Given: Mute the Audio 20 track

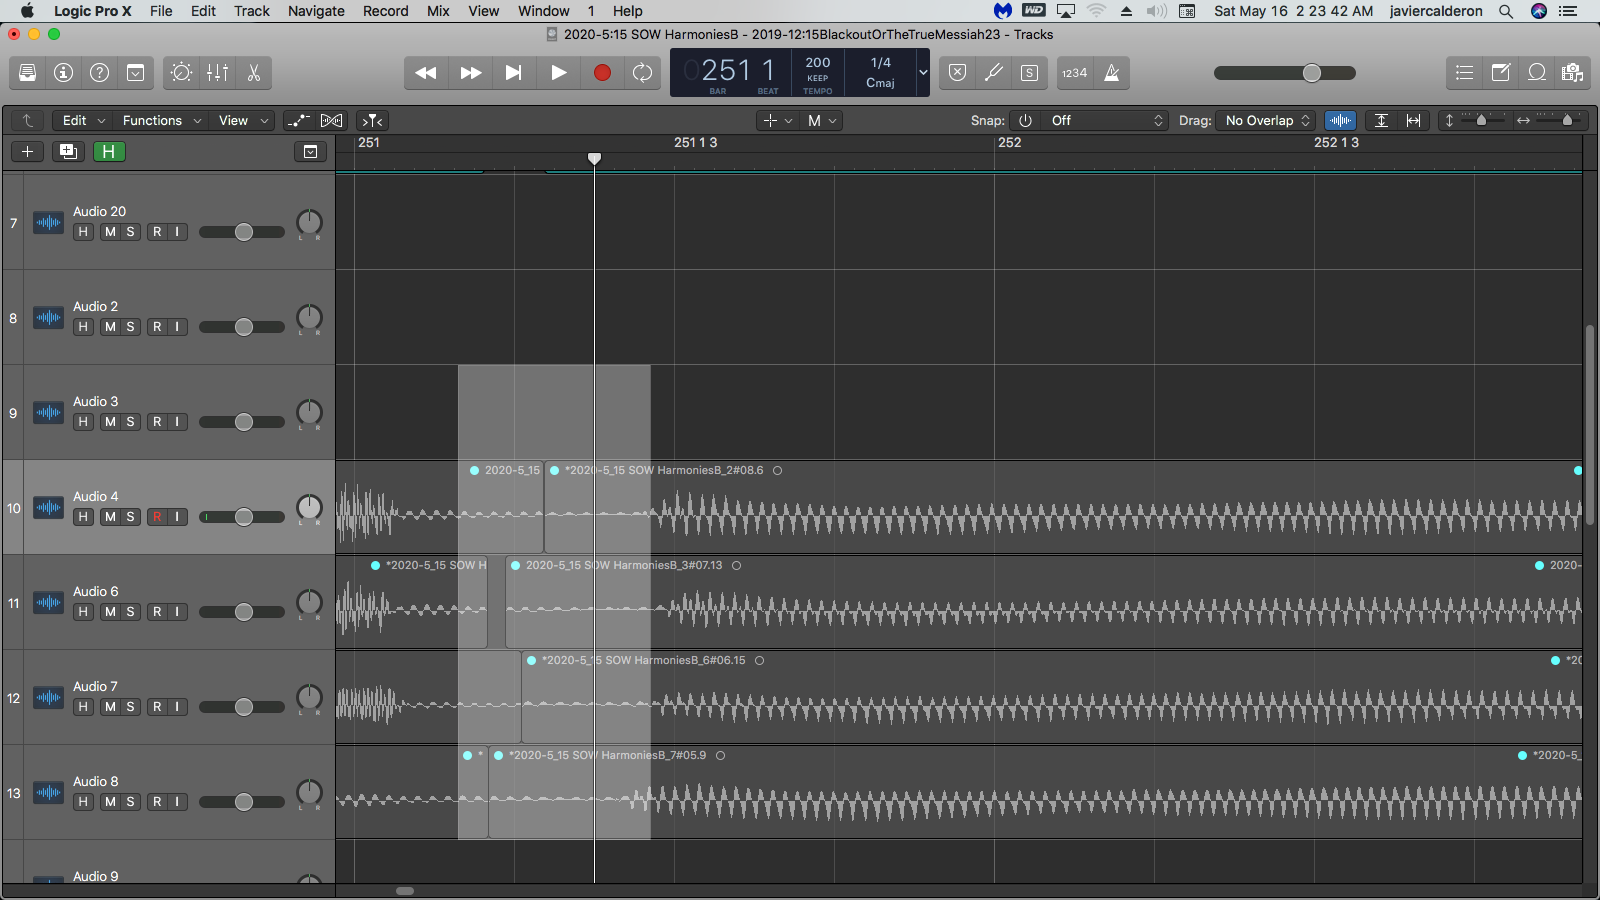Looking at the screenshot, I should tap(110, 232).
